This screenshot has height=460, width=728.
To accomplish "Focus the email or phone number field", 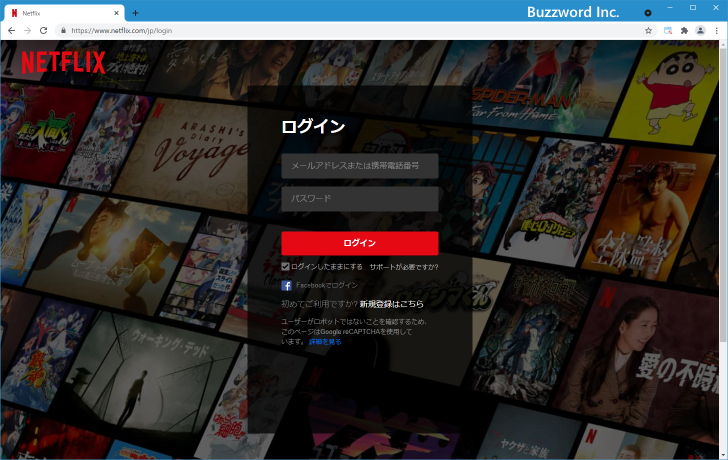I will (x=360, y=166).
